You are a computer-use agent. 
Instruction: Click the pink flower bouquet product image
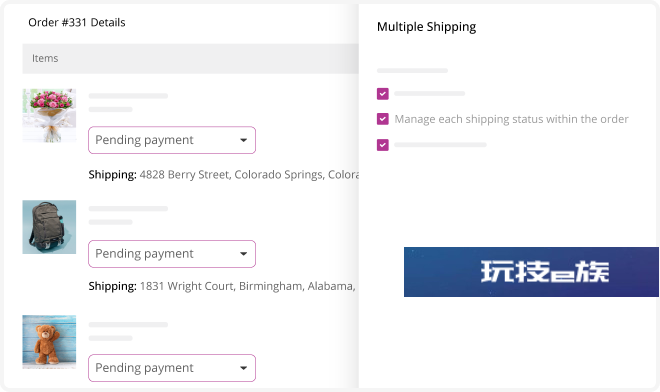pos(49,115)
